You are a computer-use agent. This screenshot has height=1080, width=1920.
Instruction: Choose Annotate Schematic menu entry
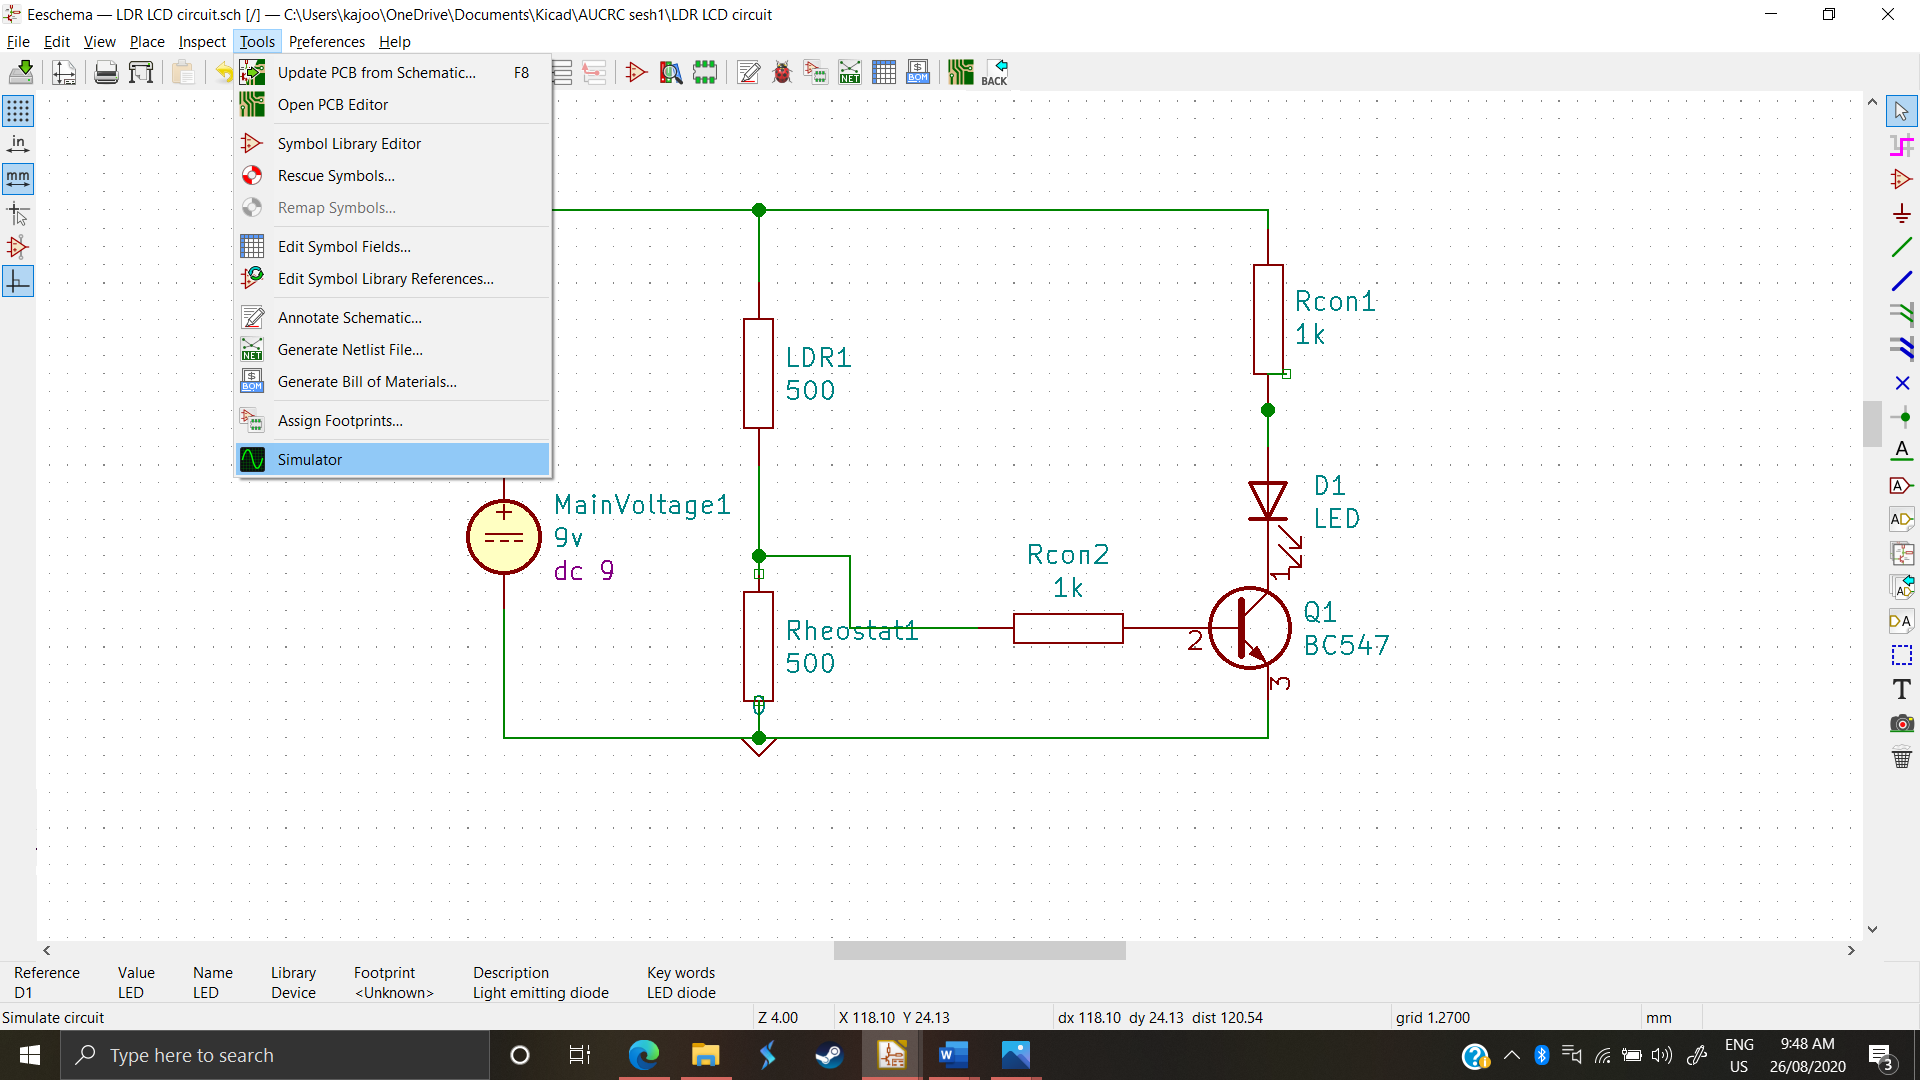coord(393,317)
